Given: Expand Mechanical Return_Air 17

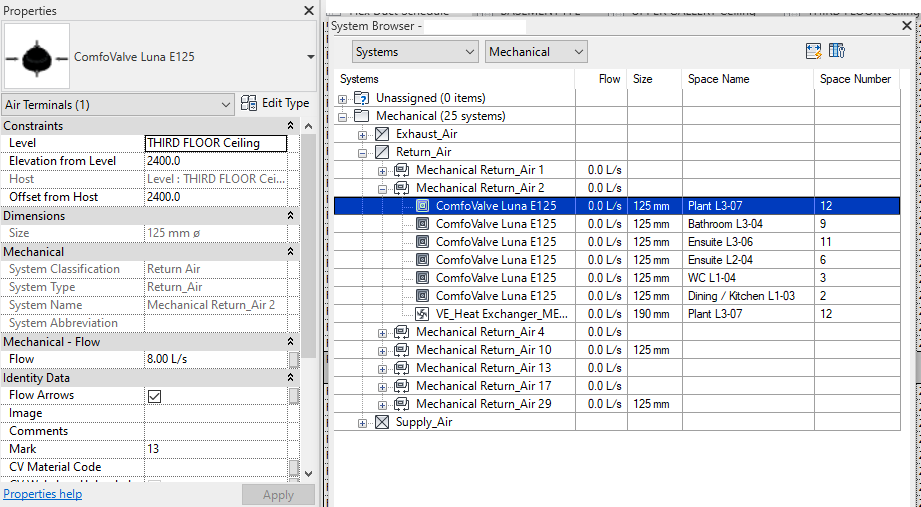Looking at the screenshot, I should pos(382,387).
